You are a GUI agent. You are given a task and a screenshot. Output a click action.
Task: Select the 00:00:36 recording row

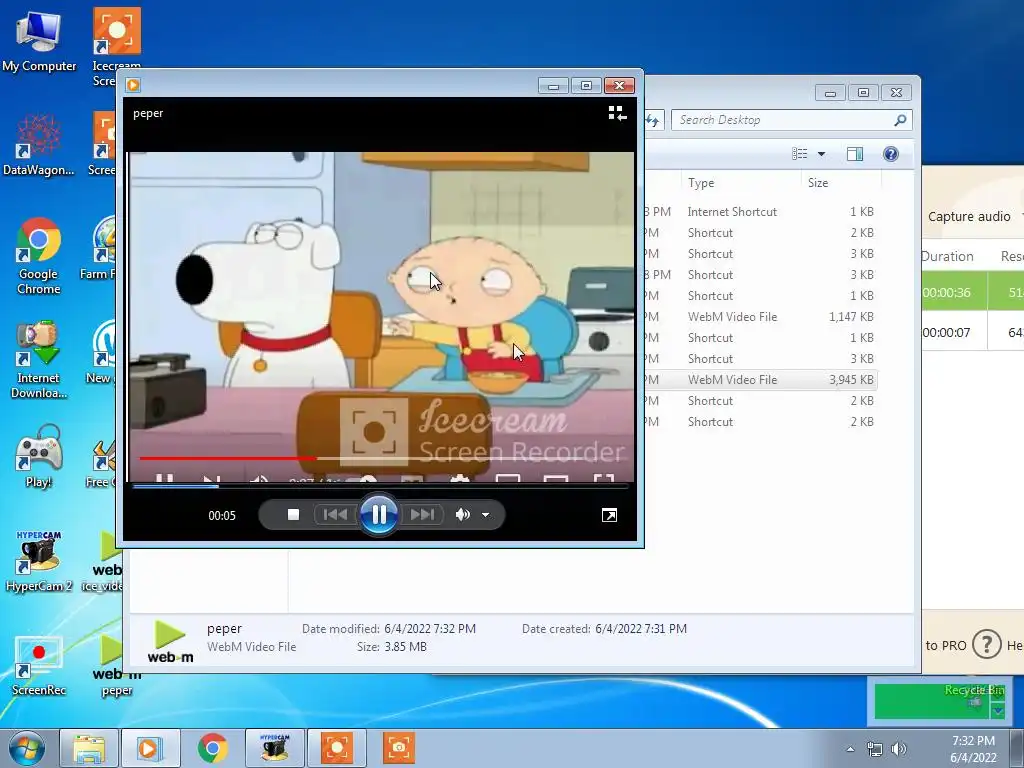972,292
